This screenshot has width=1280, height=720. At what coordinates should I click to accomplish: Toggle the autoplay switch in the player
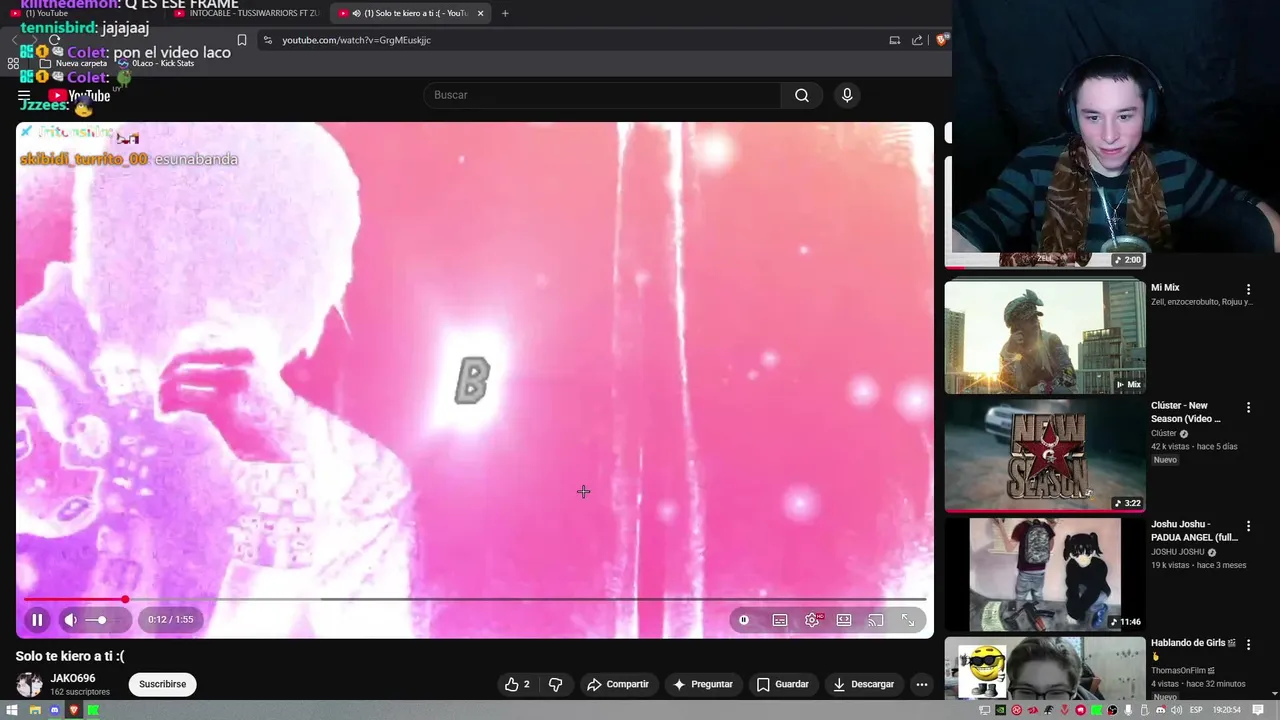744,620
